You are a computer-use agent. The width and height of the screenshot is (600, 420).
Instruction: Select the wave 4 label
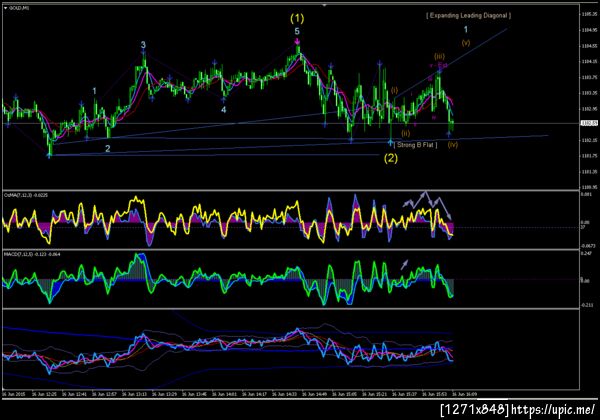(223, 110)
